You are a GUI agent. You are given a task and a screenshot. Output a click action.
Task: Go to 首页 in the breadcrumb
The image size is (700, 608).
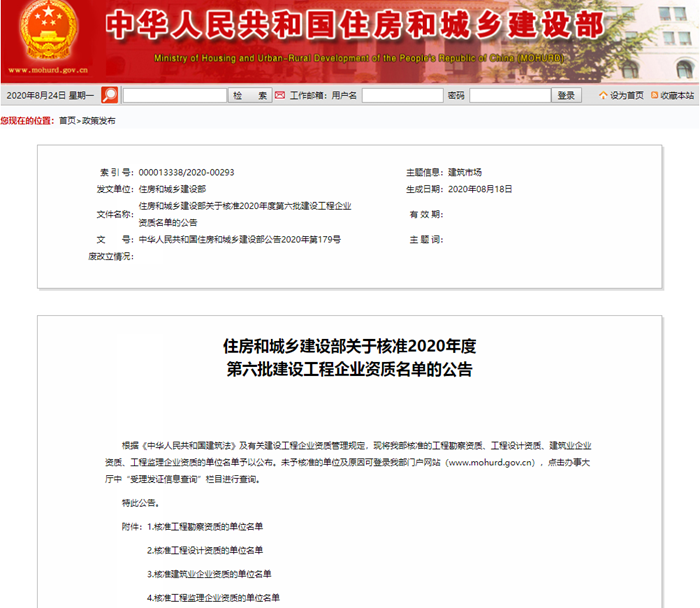pos(67,121)
